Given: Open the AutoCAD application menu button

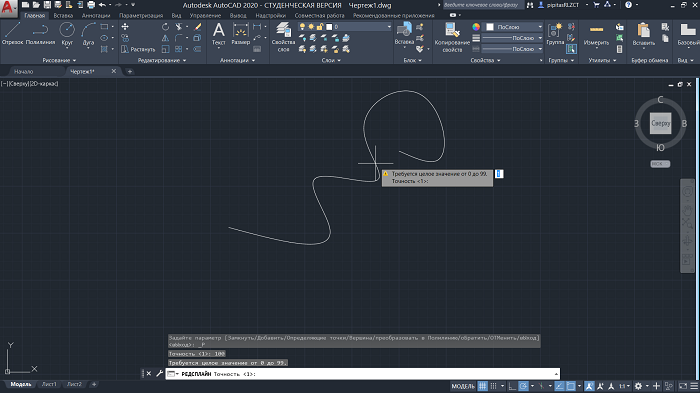Looking at the screenshot, I should (x=8, y=8).
